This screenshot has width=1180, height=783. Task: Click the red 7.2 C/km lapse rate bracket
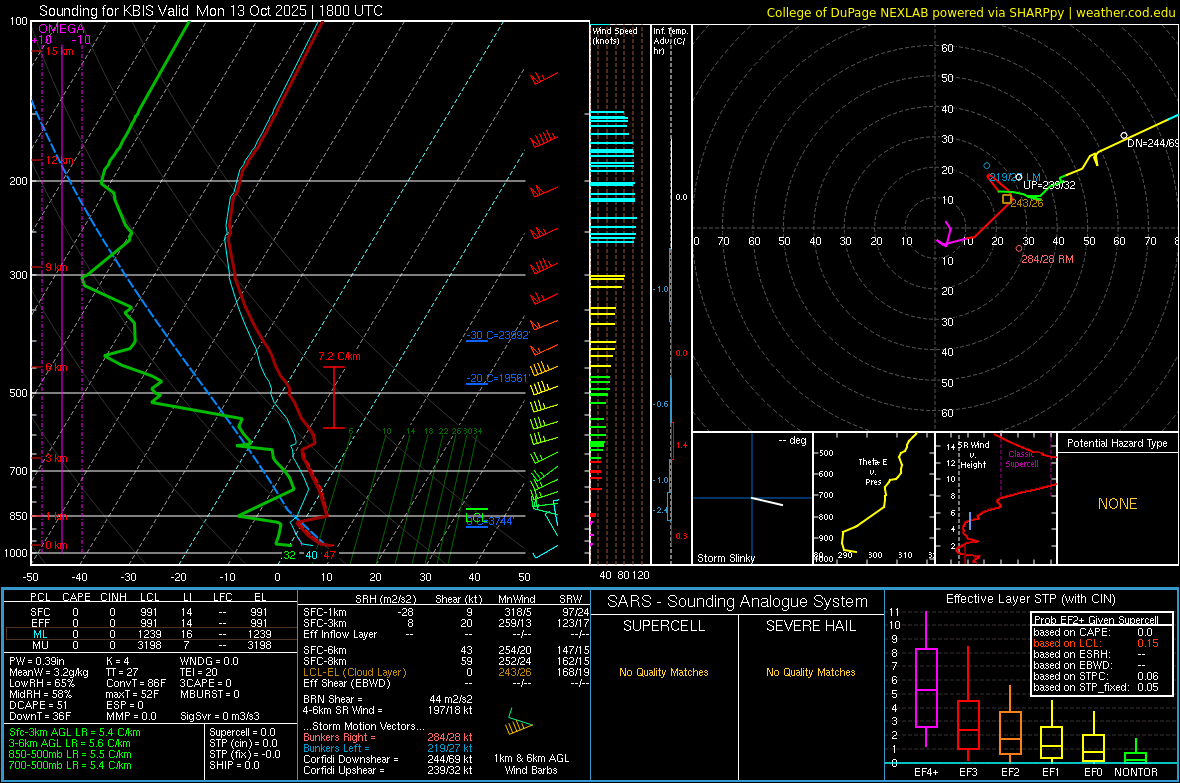point(333,398)
